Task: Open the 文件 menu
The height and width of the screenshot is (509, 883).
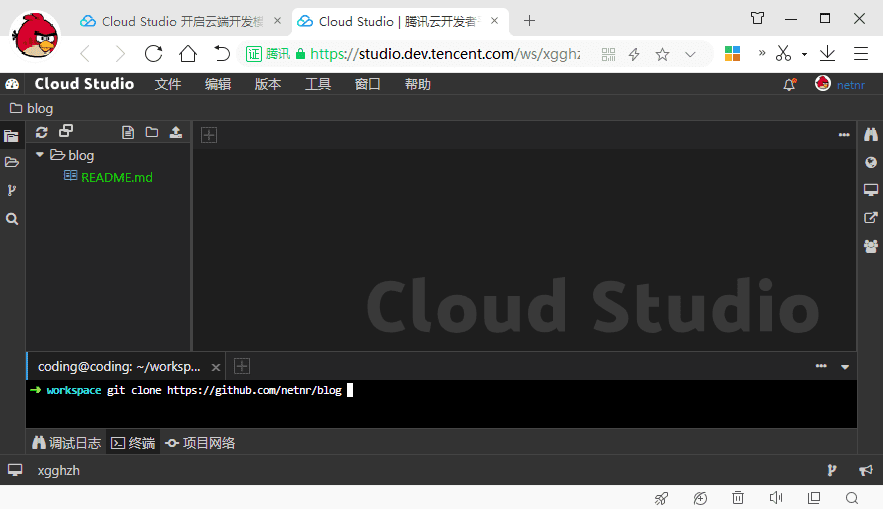Action: point(168,85)
